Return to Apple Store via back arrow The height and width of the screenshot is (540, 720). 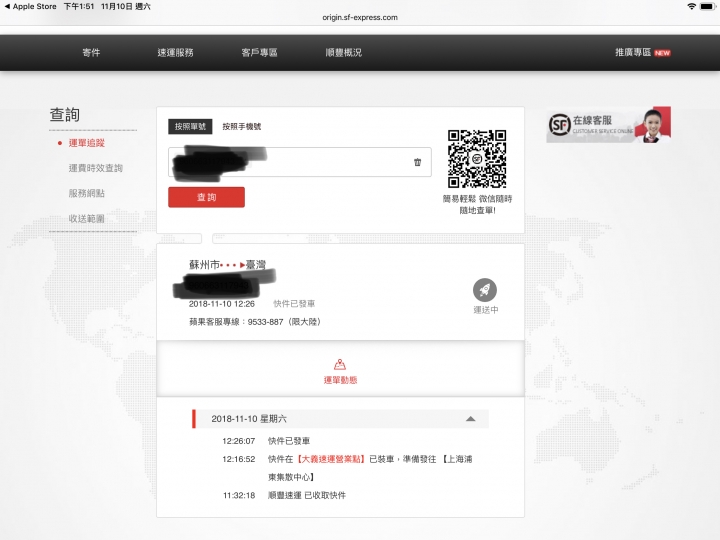tap(30, 6)
